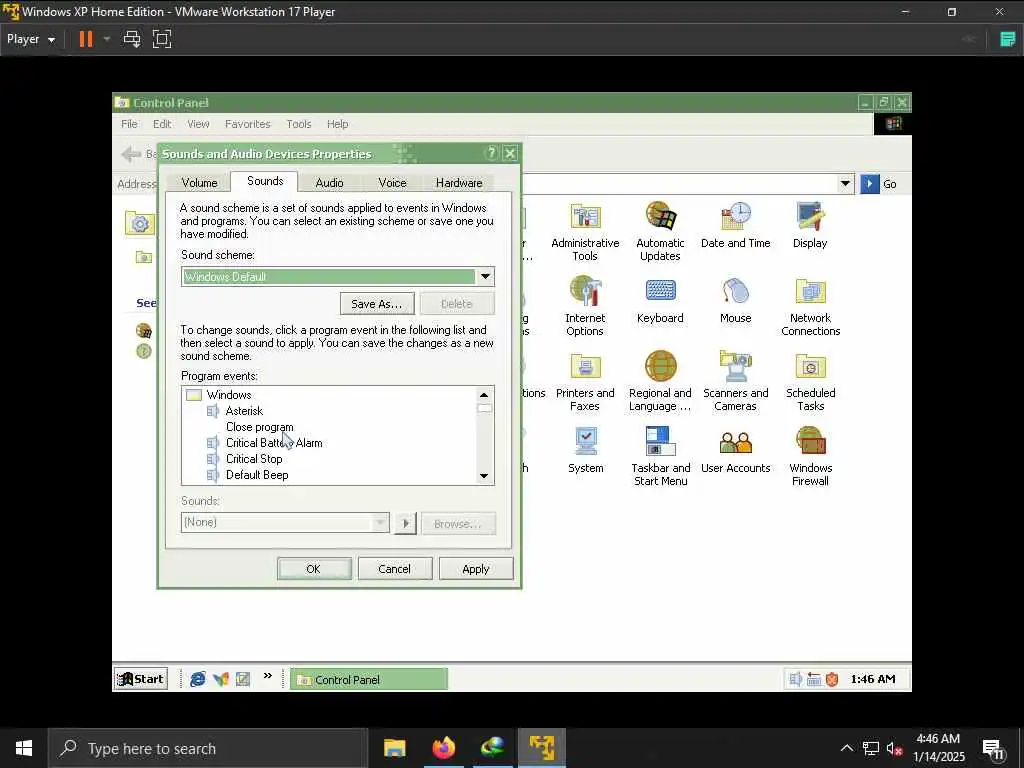Open Date and Time settings icon
Viewport: 1024px width, 768px height.
click(x=735, y=225)
